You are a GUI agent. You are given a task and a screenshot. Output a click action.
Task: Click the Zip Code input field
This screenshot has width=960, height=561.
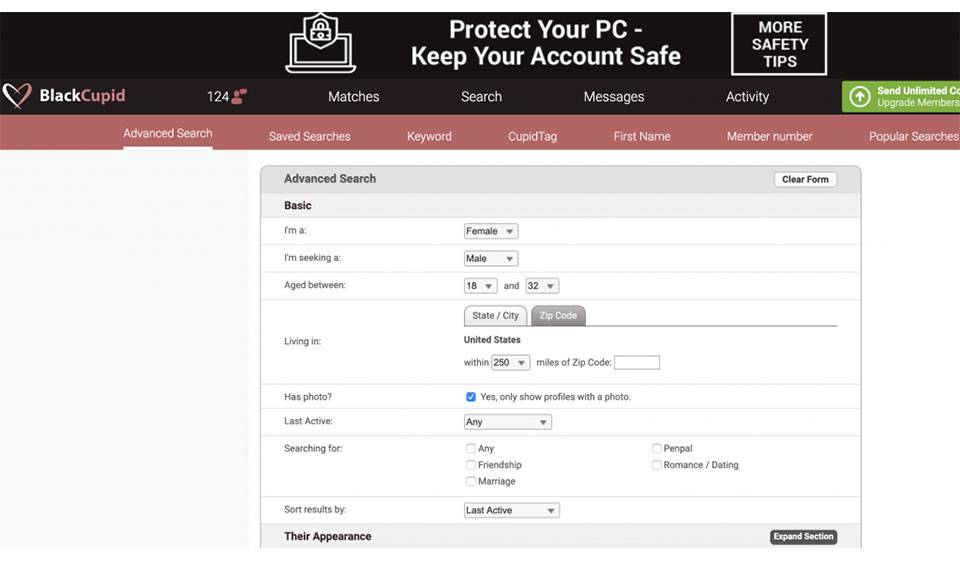pos(637,363)
